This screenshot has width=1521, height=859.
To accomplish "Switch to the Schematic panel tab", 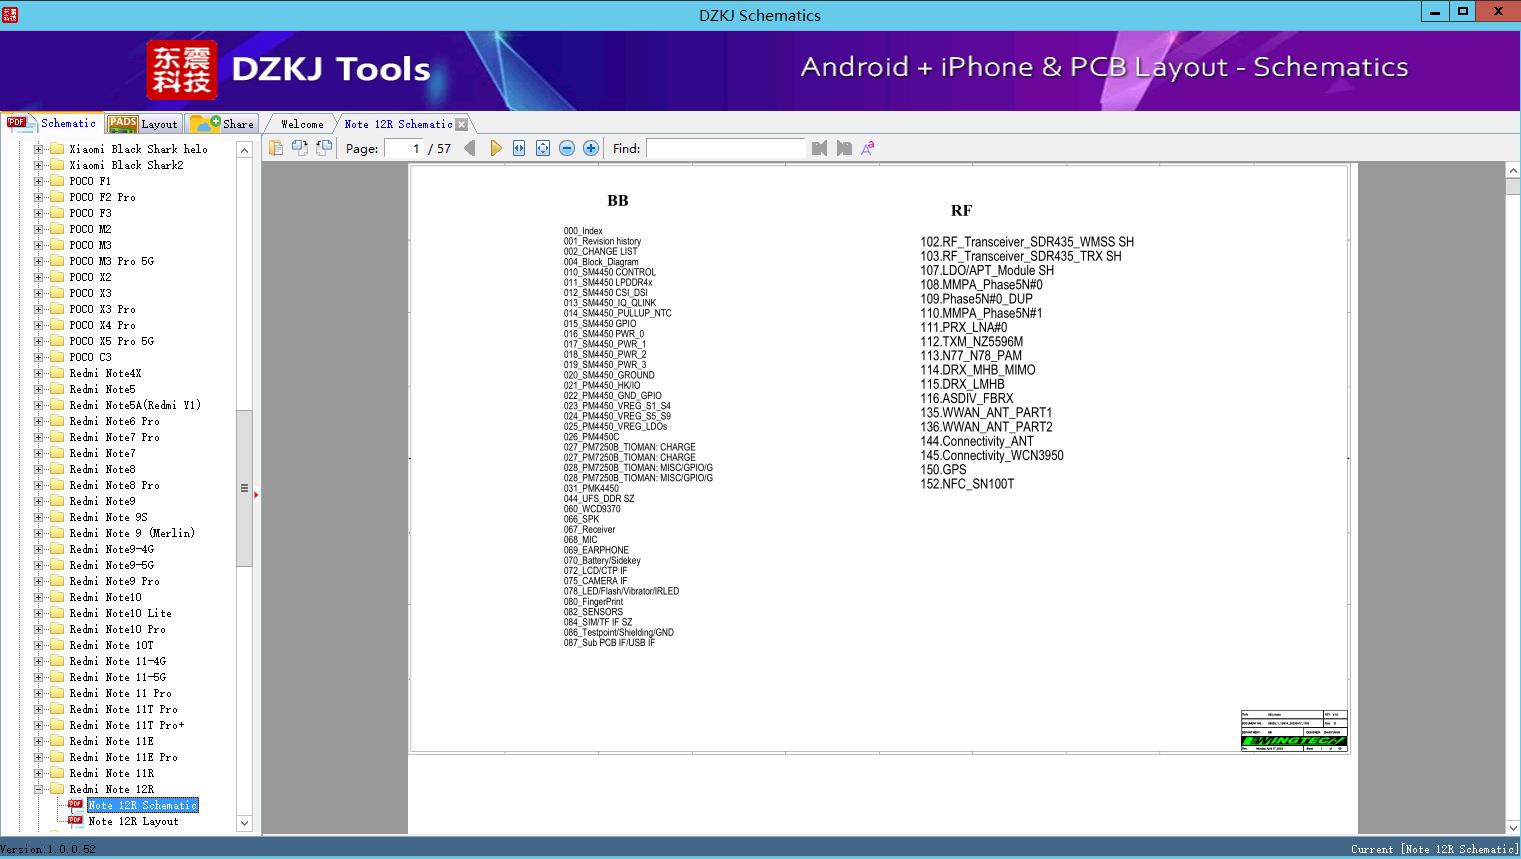I will tap(52, 123).
